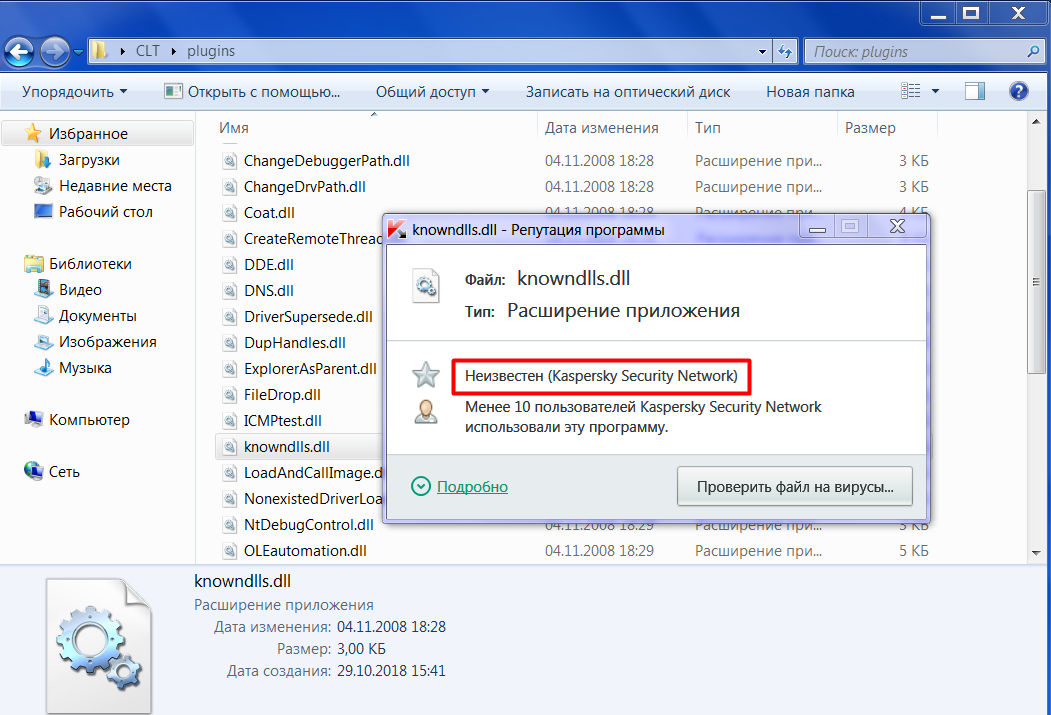Click the FileDrop.dll file icon
This screenshot has height=715, width=1051.
[x=230, y=395]
